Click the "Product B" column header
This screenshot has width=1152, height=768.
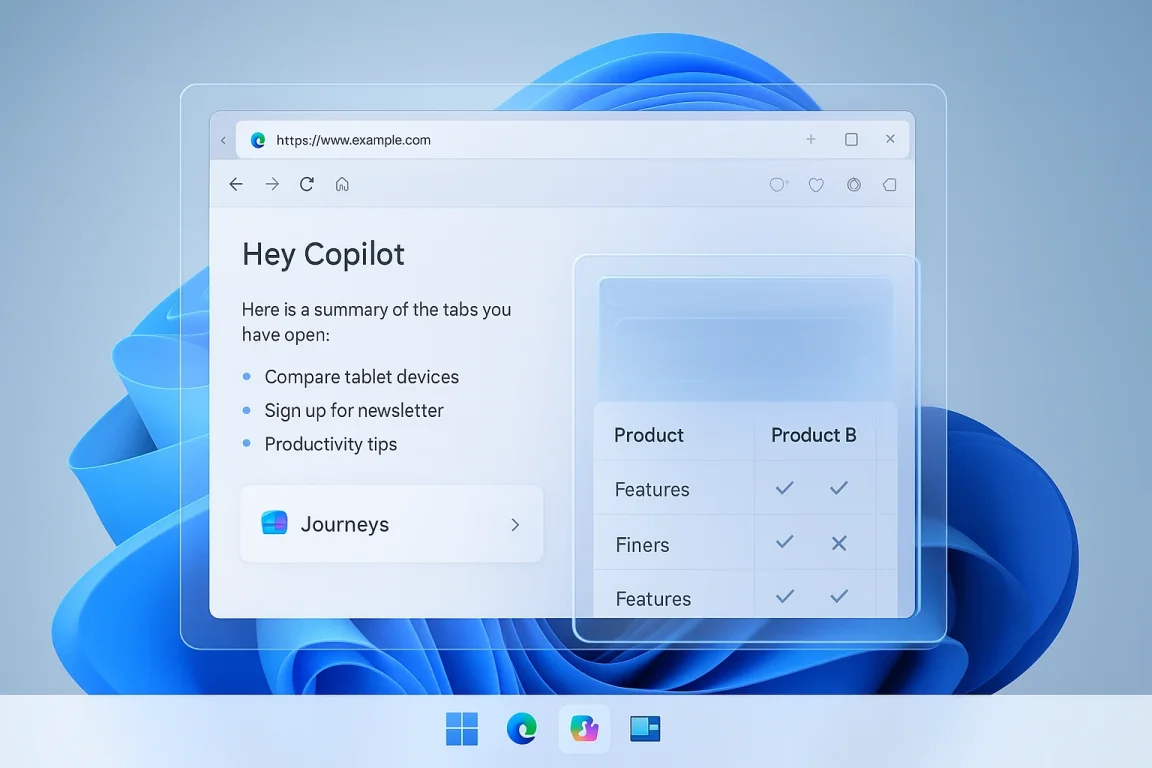[x=813, y=435]
